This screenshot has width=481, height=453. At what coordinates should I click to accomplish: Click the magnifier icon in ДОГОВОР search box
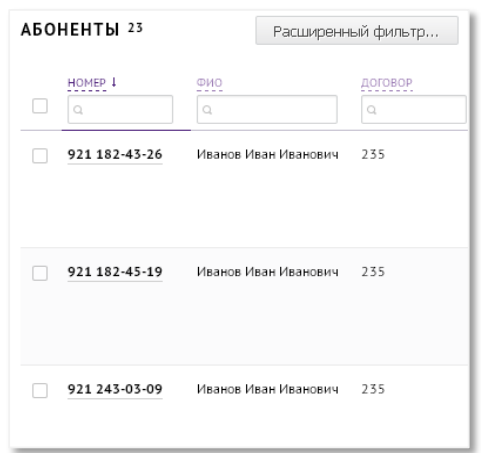tap(372, 110)
